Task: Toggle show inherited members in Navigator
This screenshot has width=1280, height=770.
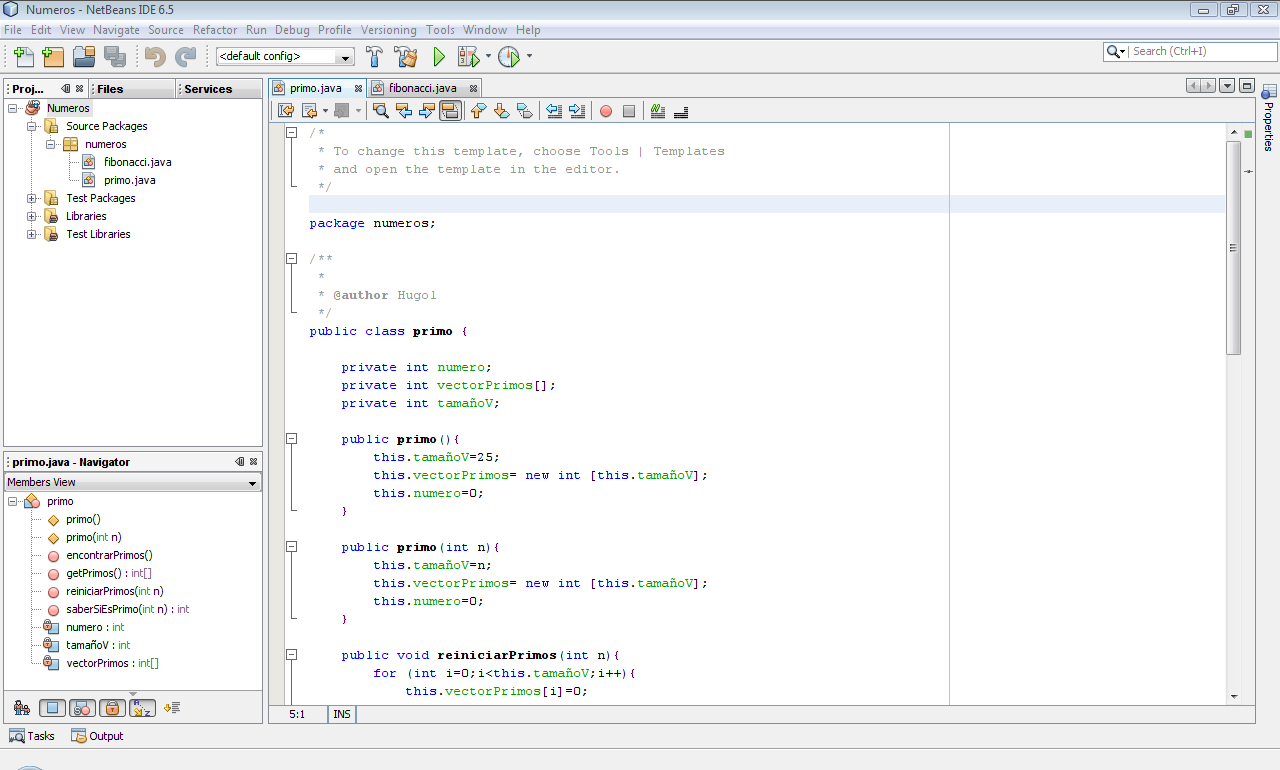Action: point(20,708)
